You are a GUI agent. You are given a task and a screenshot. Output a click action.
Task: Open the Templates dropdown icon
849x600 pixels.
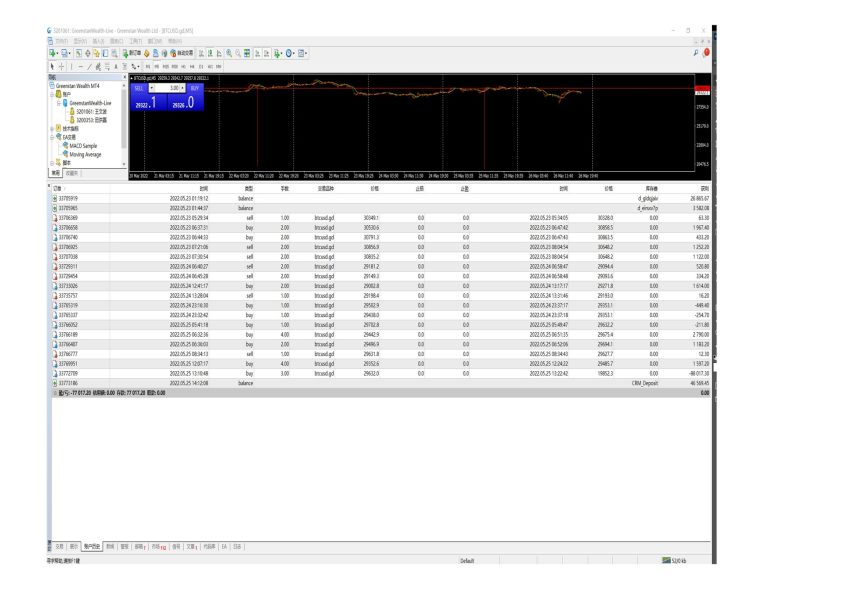pos(303,53)
